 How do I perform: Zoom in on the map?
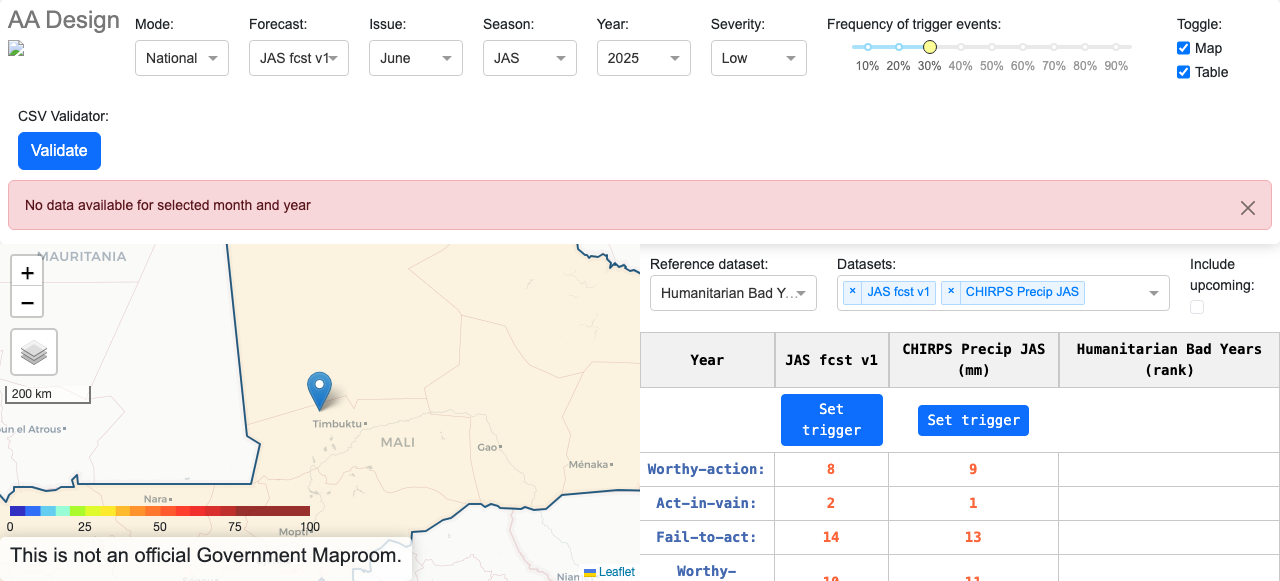tap(26, 271)
